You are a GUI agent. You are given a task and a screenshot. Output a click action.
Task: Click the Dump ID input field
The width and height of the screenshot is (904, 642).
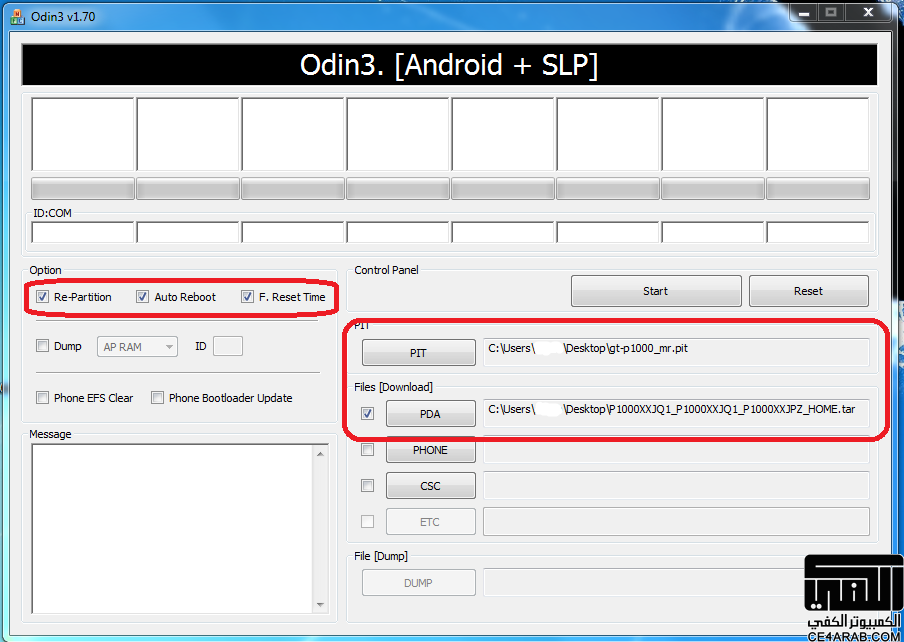[228, 346]
